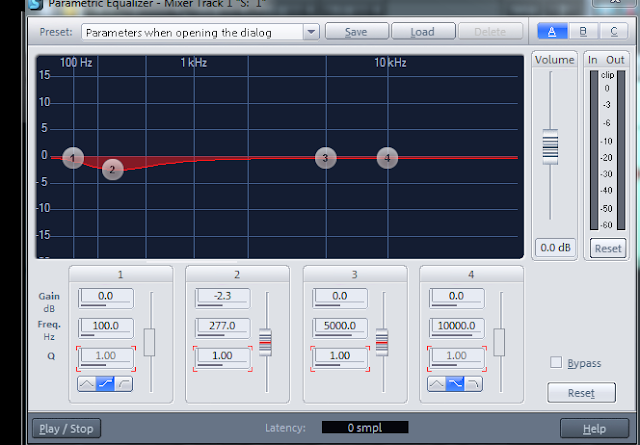Screen dimensions: 640x445
Task: Switch to setting A
Action: point(552,31)
